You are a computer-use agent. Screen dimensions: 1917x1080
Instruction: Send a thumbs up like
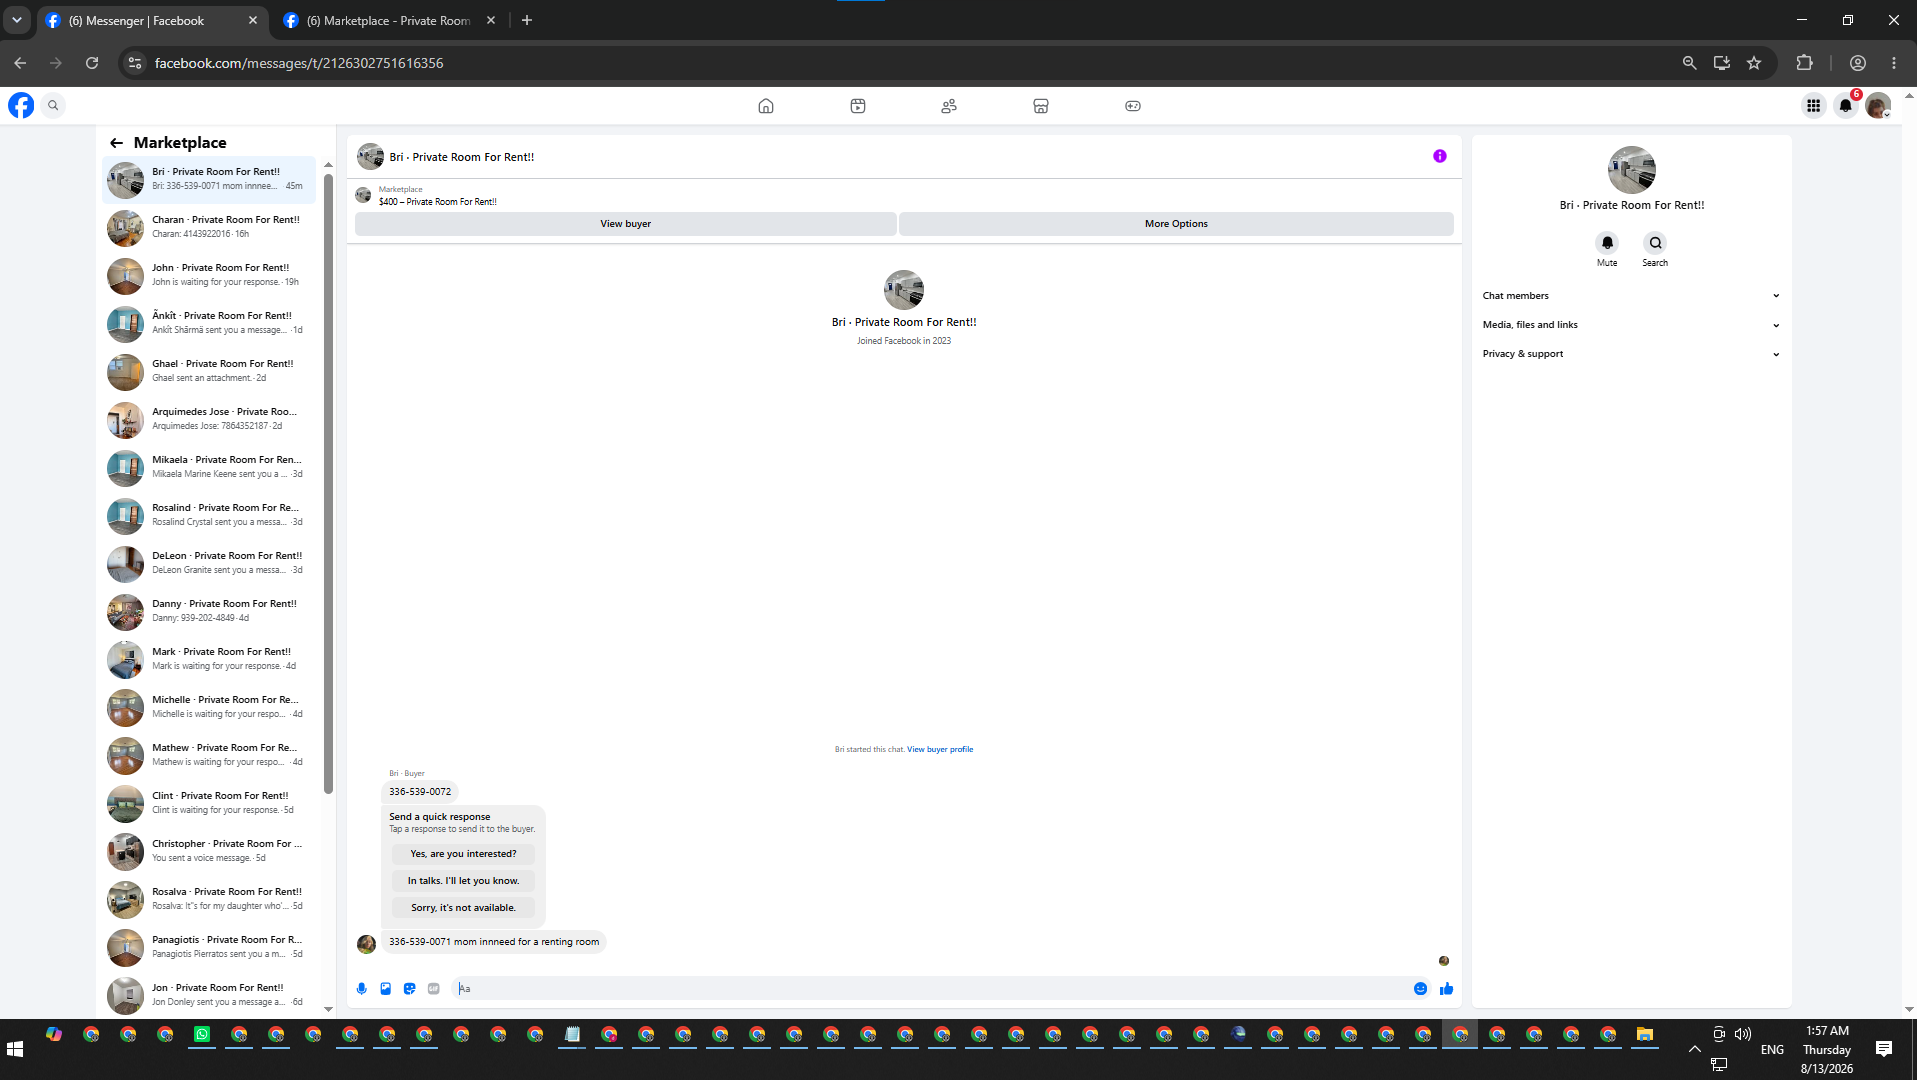(x=1447, y=989)
